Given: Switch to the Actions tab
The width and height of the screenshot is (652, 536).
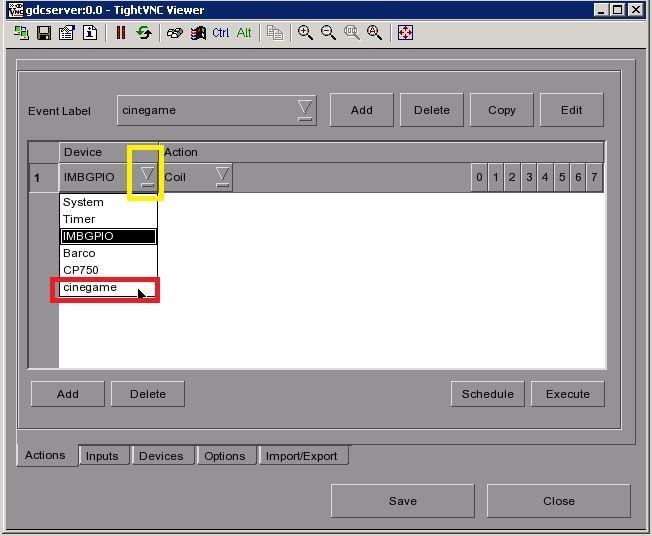Looking at the screenshot, I should [45, 455].
